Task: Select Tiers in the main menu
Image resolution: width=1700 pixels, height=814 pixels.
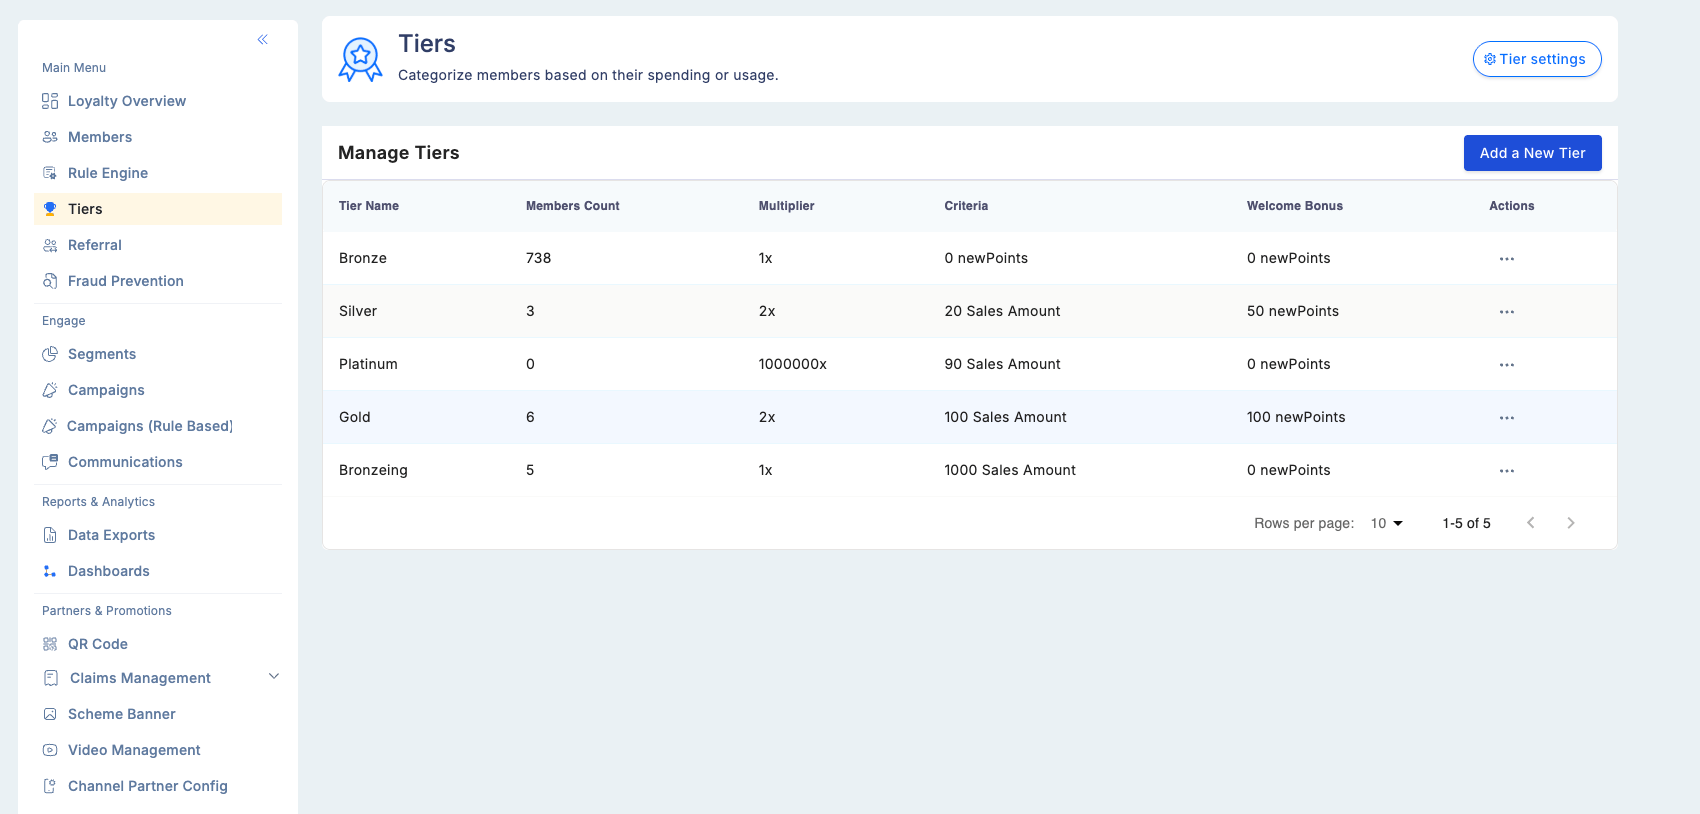Action: (158, 209)
